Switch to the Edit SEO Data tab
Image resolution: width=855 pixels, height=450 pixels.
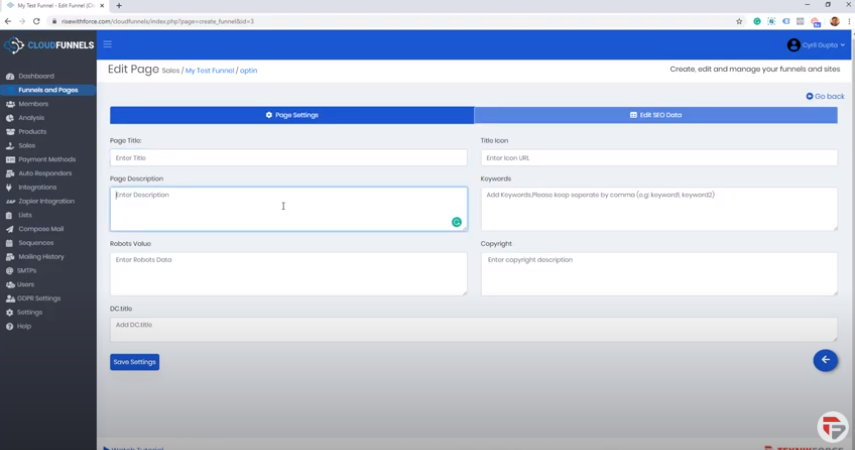point(655,115)
